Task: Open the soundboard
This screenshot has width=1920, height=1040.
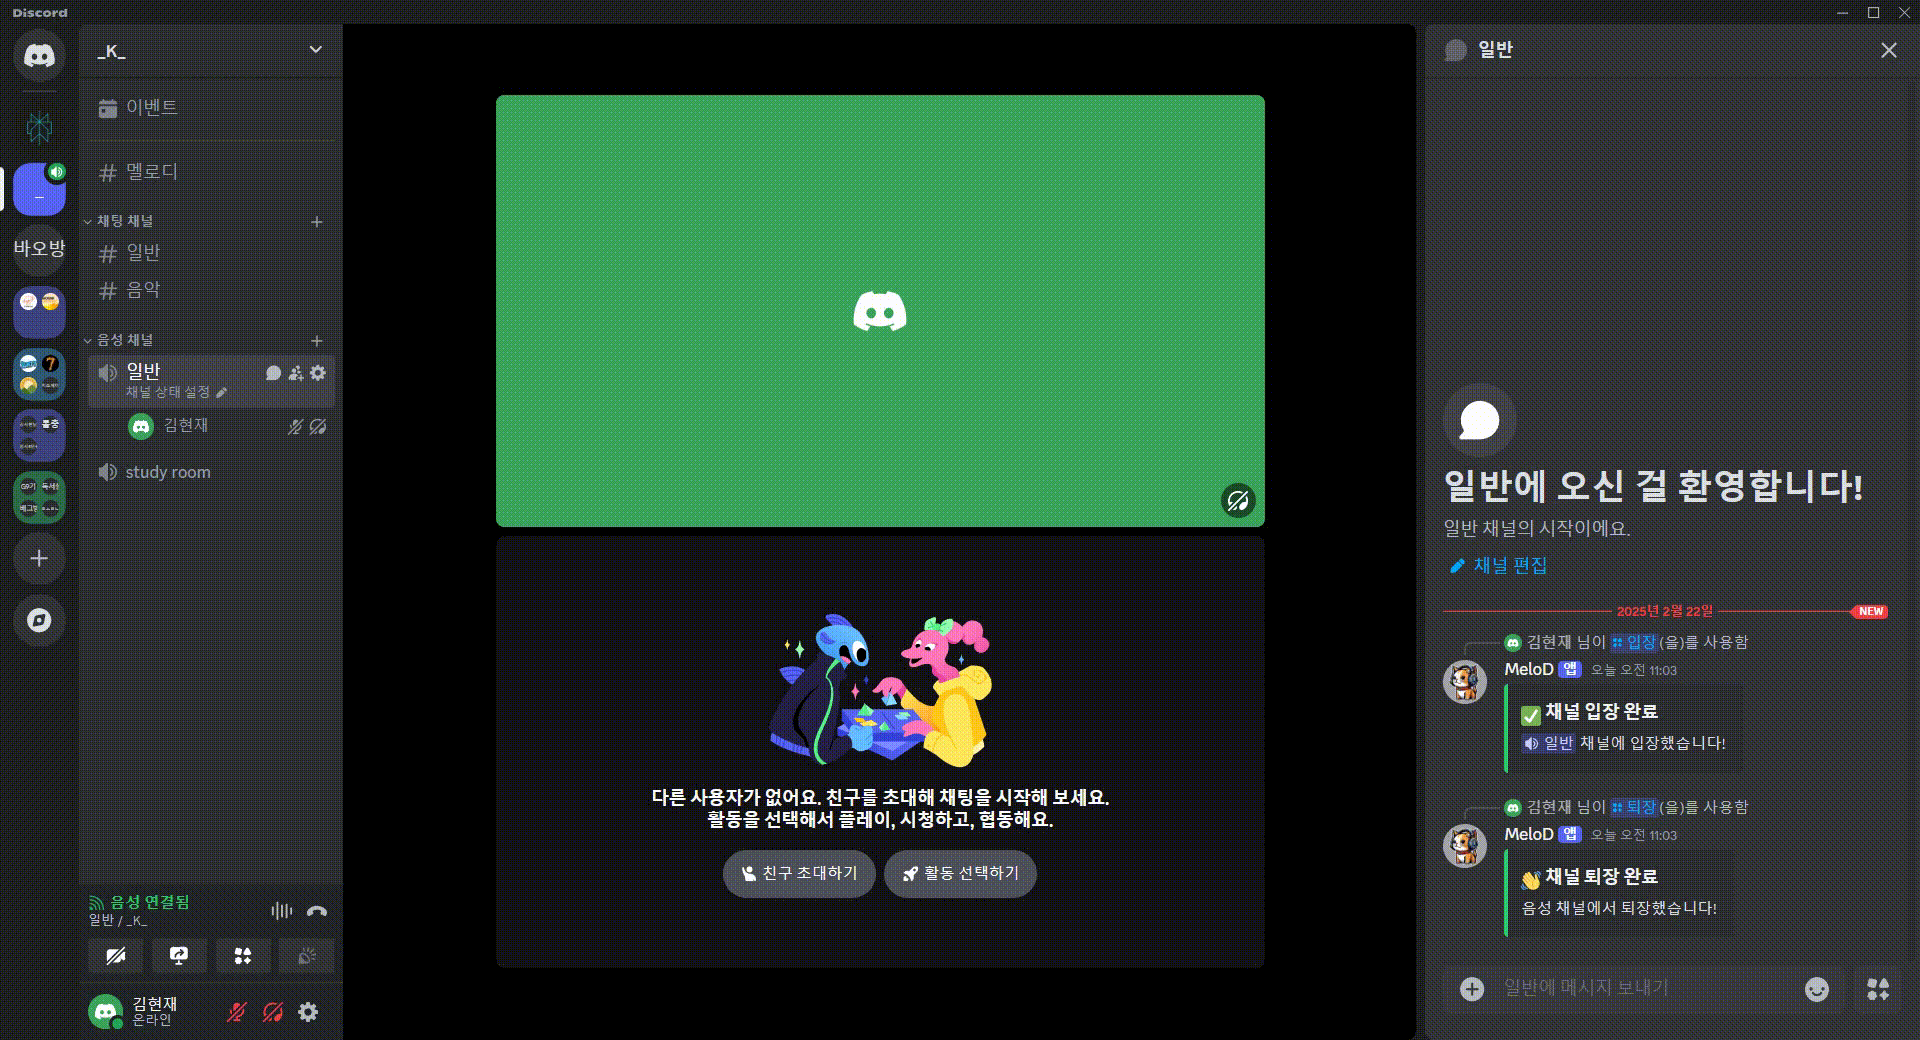Action: coord(307,956)
